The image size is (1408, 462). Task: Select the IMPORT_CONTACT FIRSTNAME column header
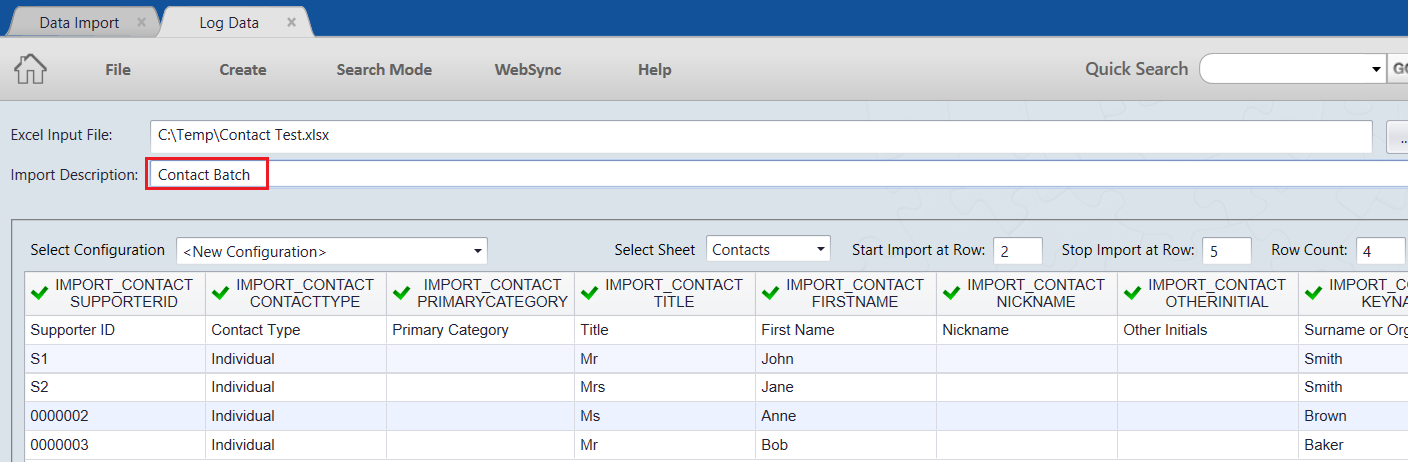click(846, 293)
